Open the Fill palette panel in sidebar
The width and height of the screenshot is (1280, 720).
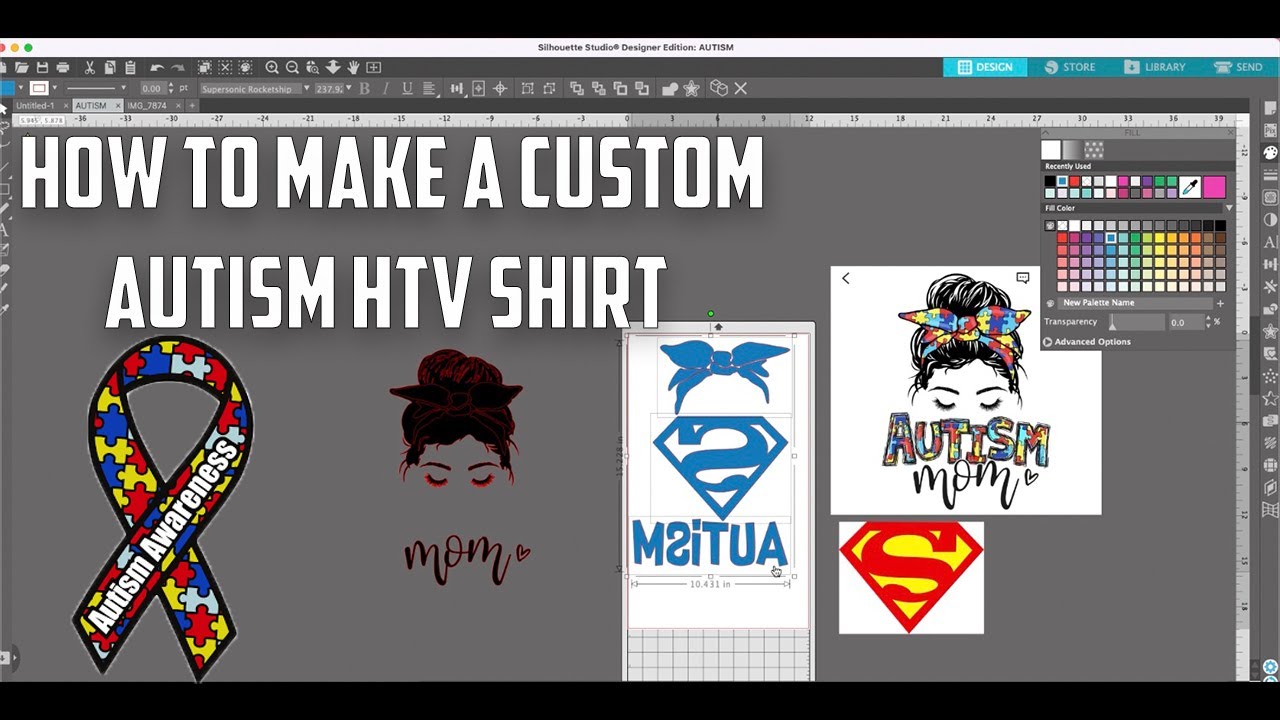(1270, 153)
